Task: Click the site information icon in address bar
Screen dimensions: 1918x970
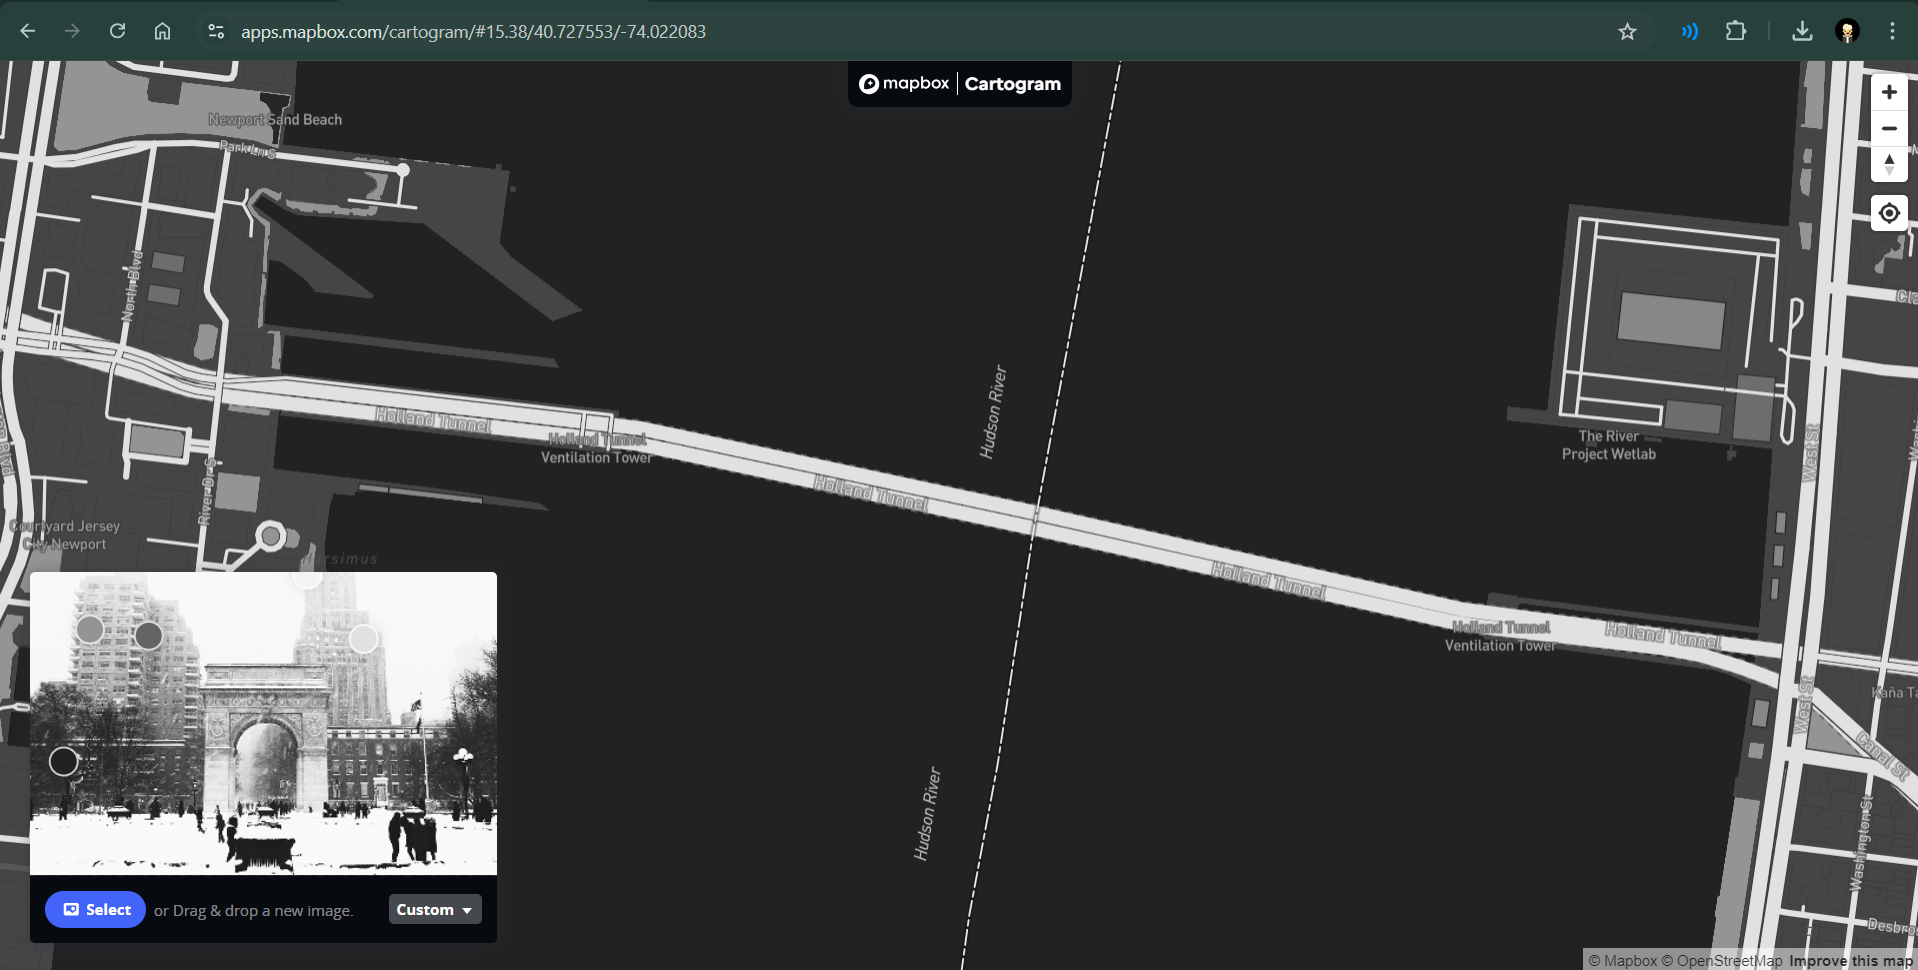Action: (216, 31)
